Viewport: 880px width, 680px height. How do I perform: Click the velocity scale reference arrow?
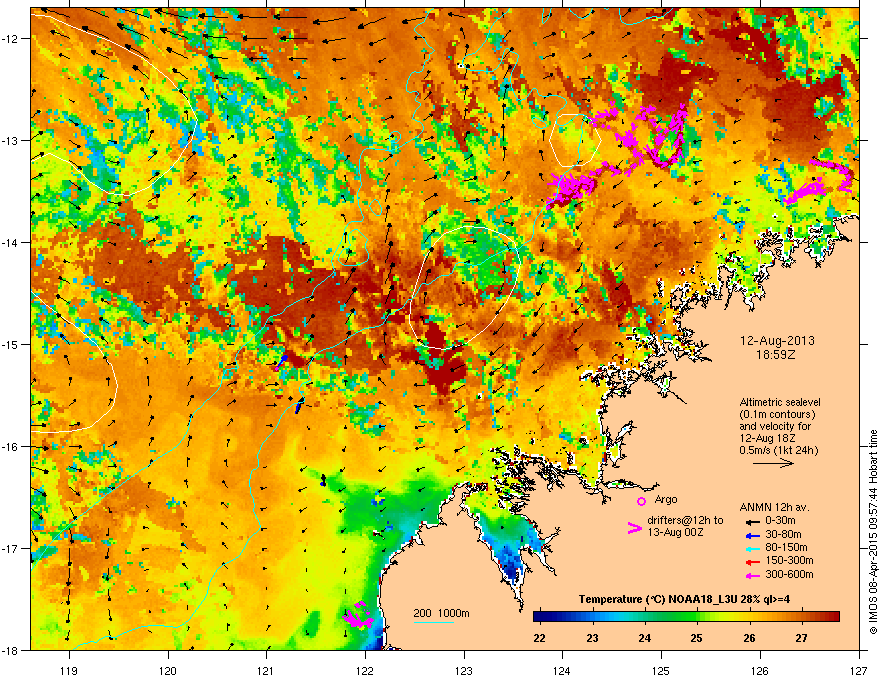(773, 463)
